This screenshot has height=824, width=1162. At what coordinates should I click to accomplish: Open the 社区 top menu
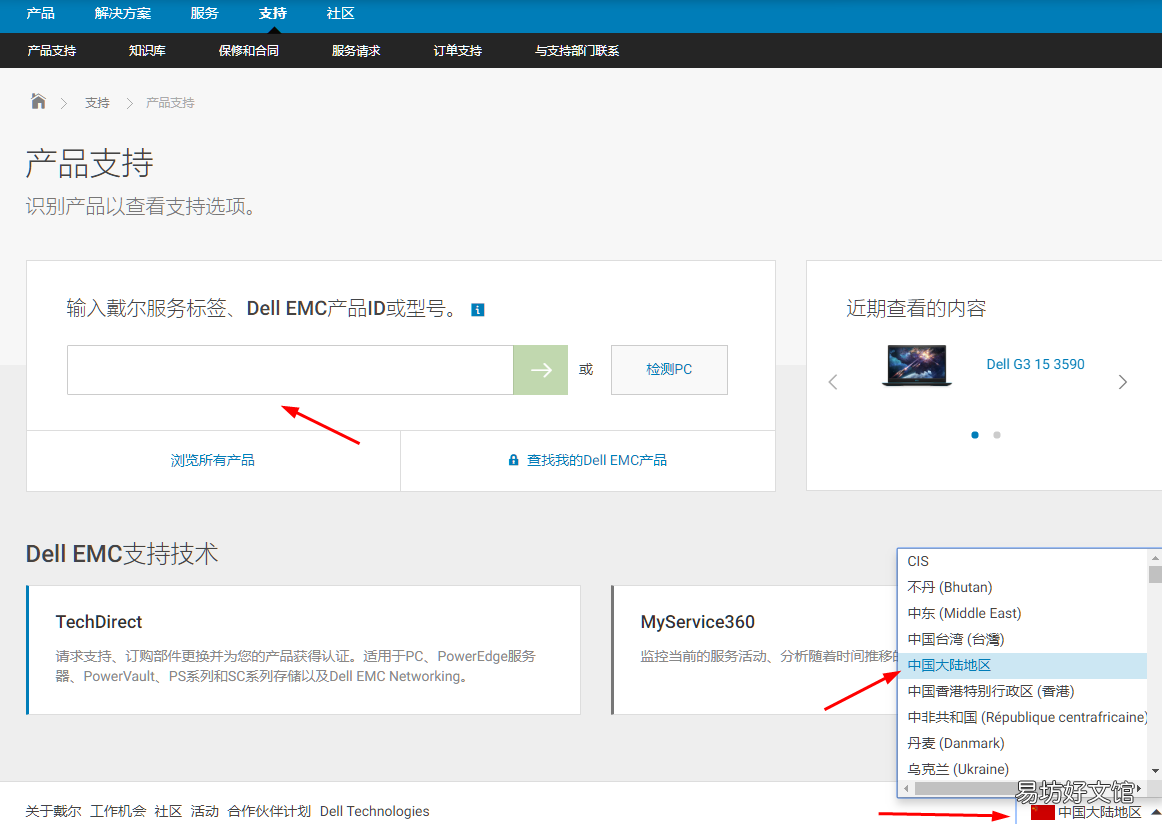point(341,13)
